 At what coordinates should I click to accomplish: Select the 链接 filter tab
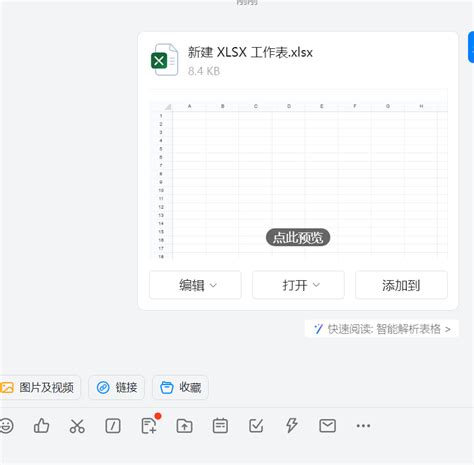click(117, 387)
